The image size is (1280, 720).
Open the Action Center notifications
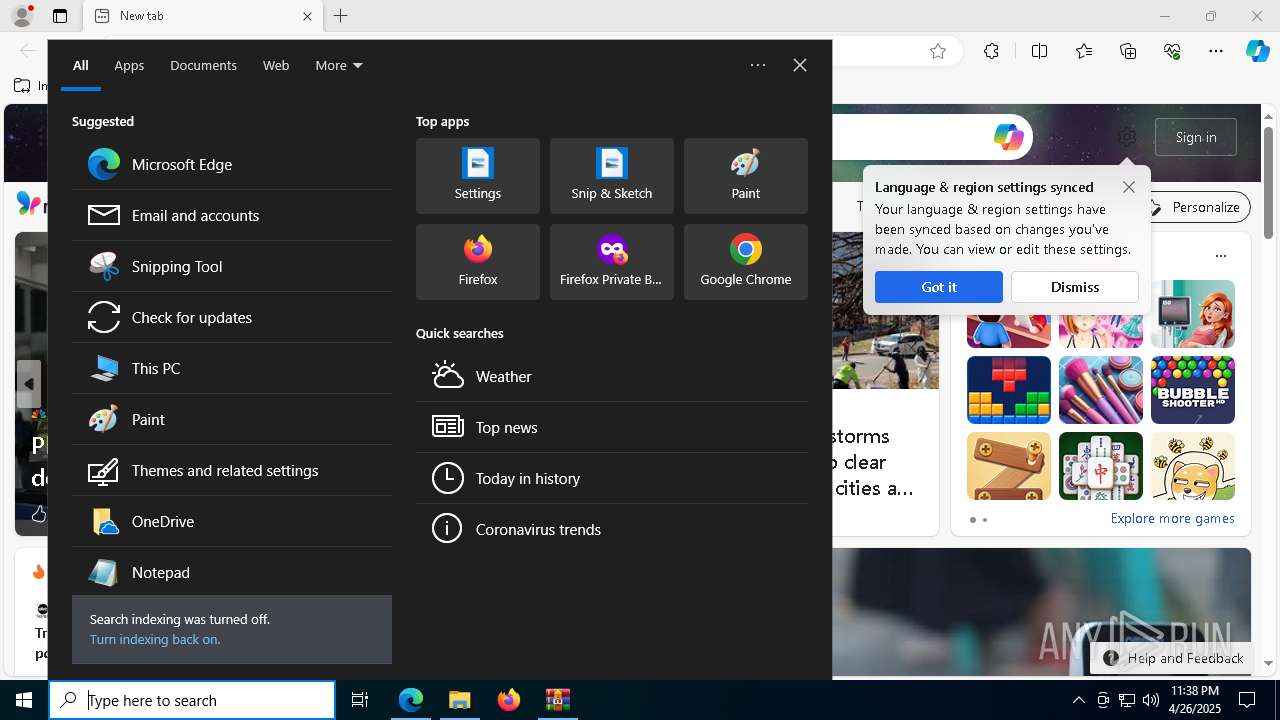tap(1247, 700)
